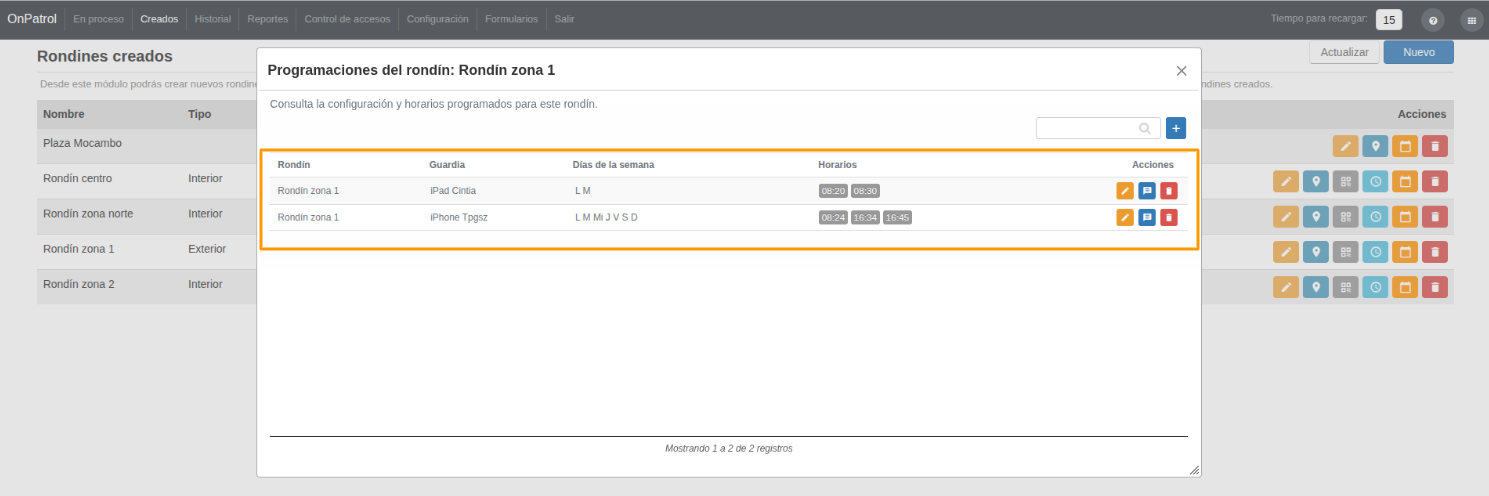Viewport: 1489px width, 496px height.
Task: Click the Actualizar button
Action: (1345, 52)
